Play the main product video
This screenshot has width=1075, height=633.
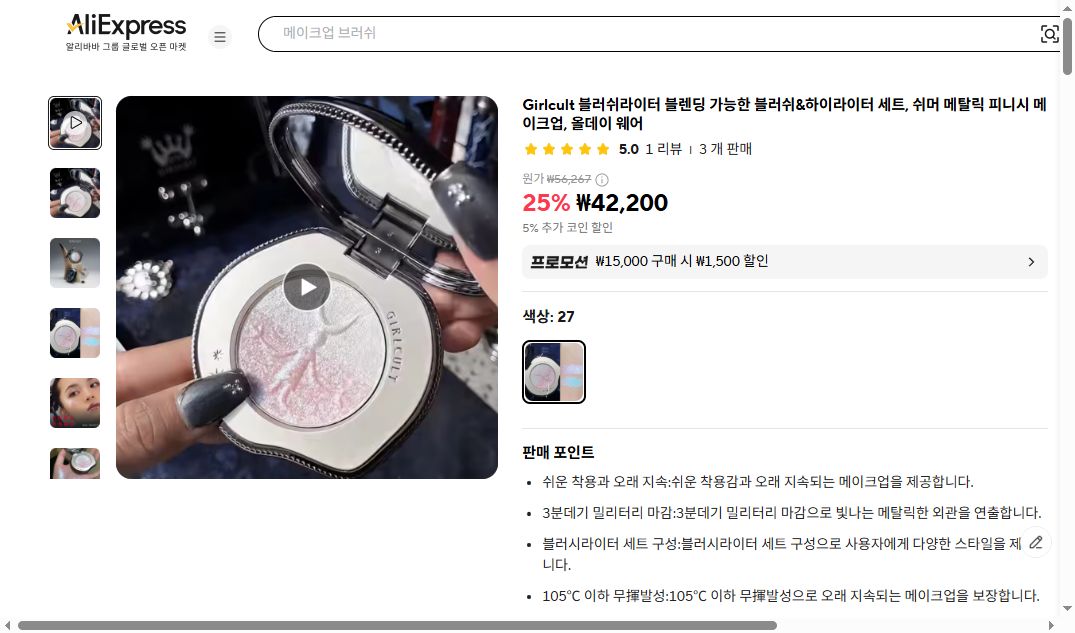[x=307, y=286]
